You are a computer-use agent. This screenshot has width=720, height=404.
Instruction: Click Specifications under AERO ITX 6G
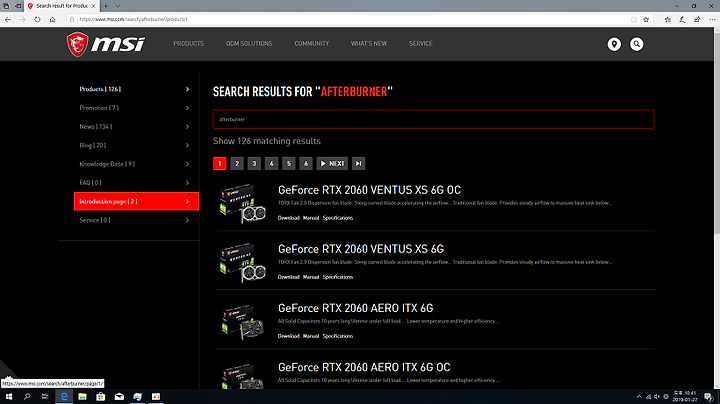(x=338, y=336)
